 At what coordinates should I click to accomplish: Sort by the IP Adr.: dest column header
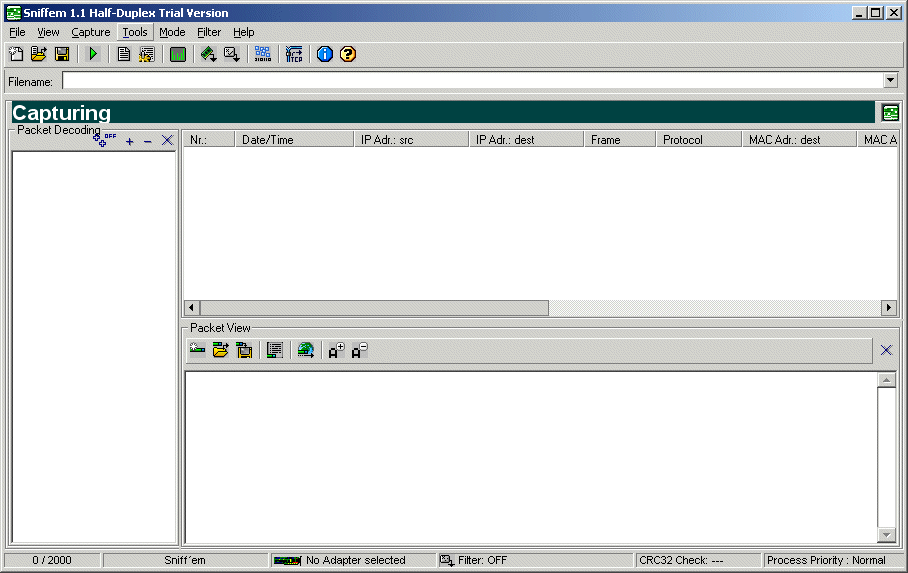click(x=526, y=140)
